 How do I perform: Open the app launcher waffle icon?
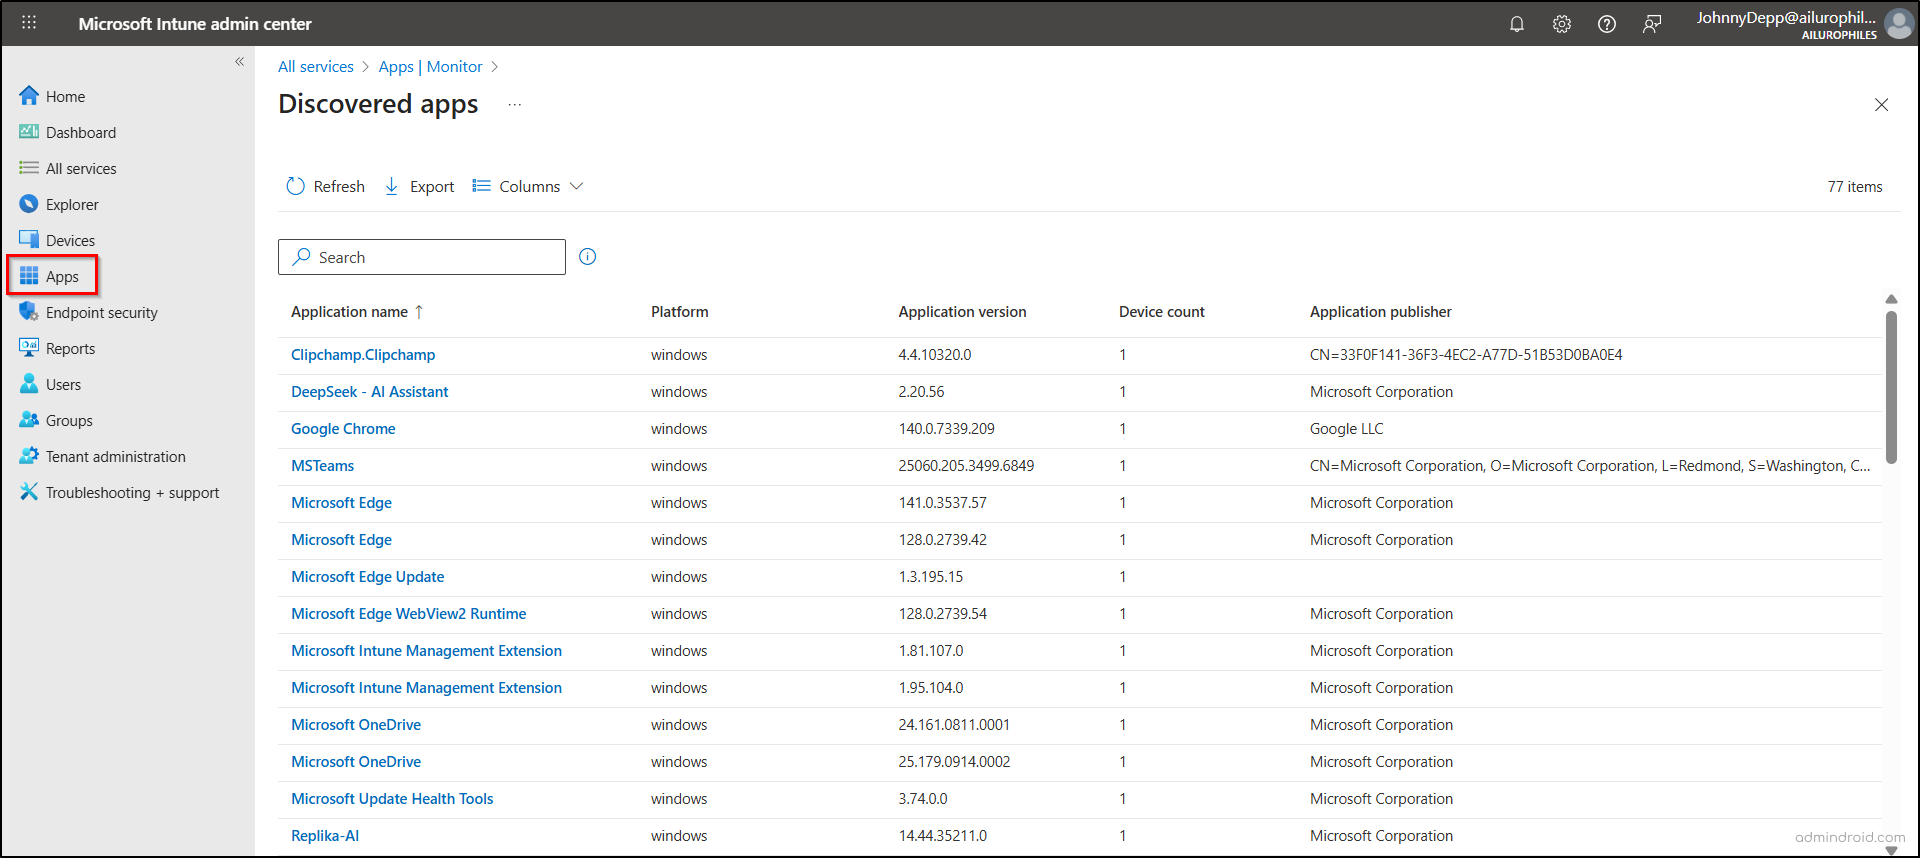29,23
